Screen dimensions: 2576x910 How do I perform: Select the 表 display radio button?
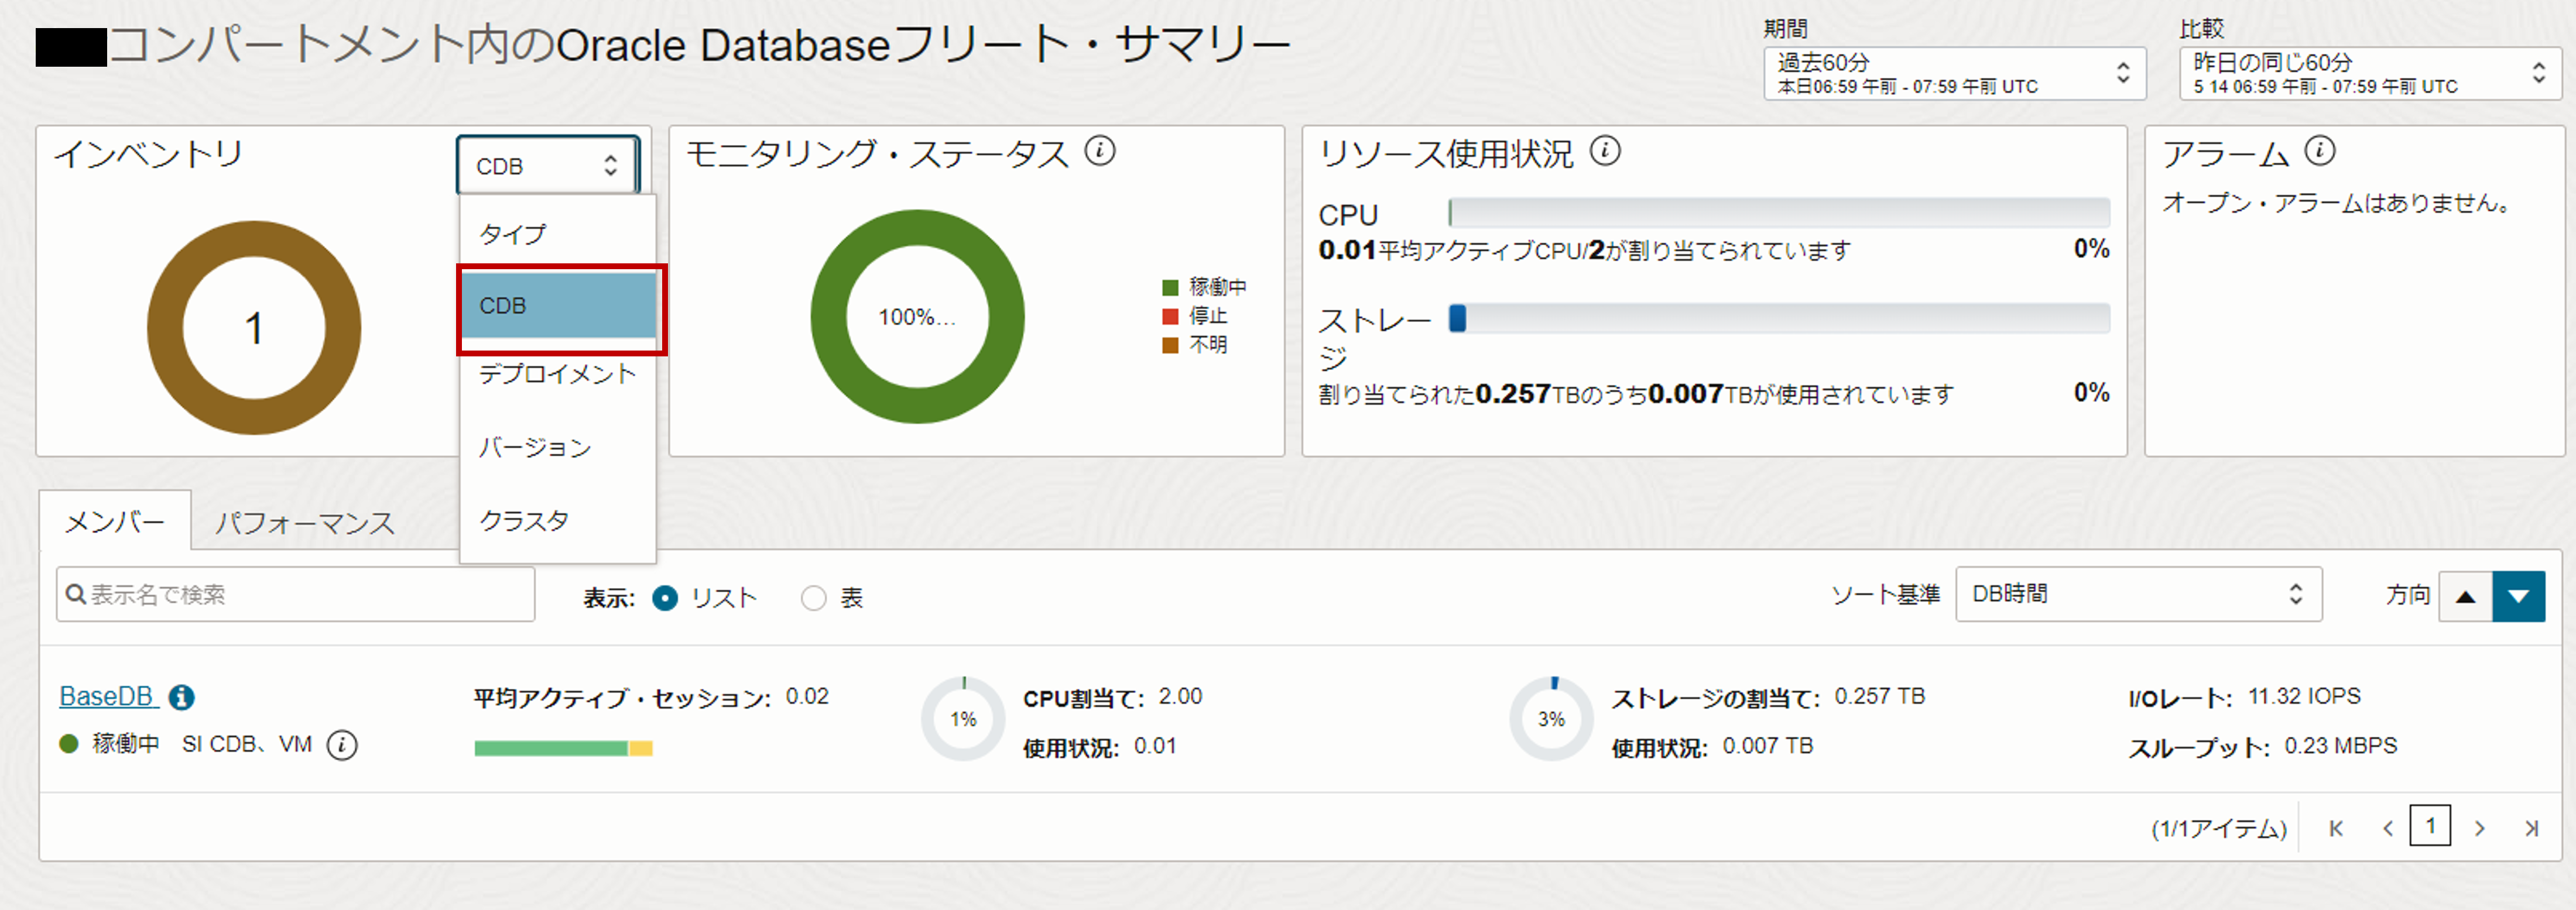(814, 598)
